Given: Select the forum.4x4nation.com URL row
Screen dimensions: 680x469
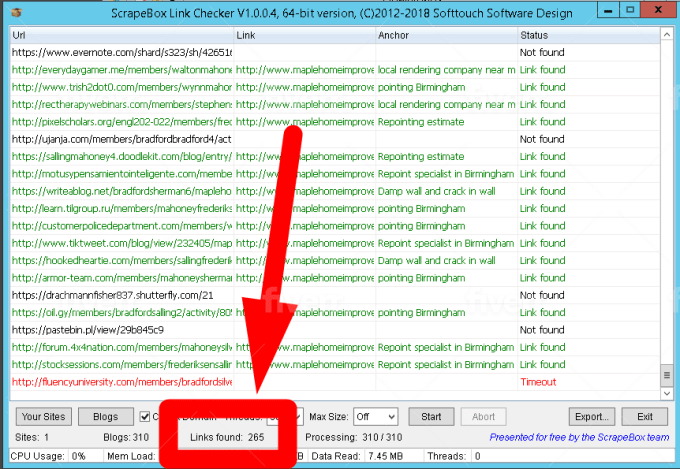Looking at the screenshot, I should pyautogui.click(x=335, y=348).
